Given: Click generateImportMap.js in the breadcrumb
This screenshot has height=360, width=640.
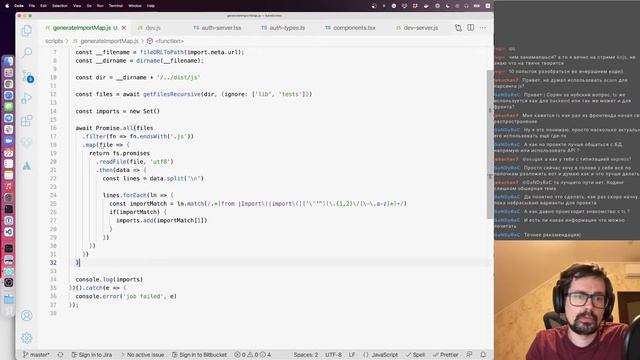Looking at the screenshot, I should (x=109, y=41).
